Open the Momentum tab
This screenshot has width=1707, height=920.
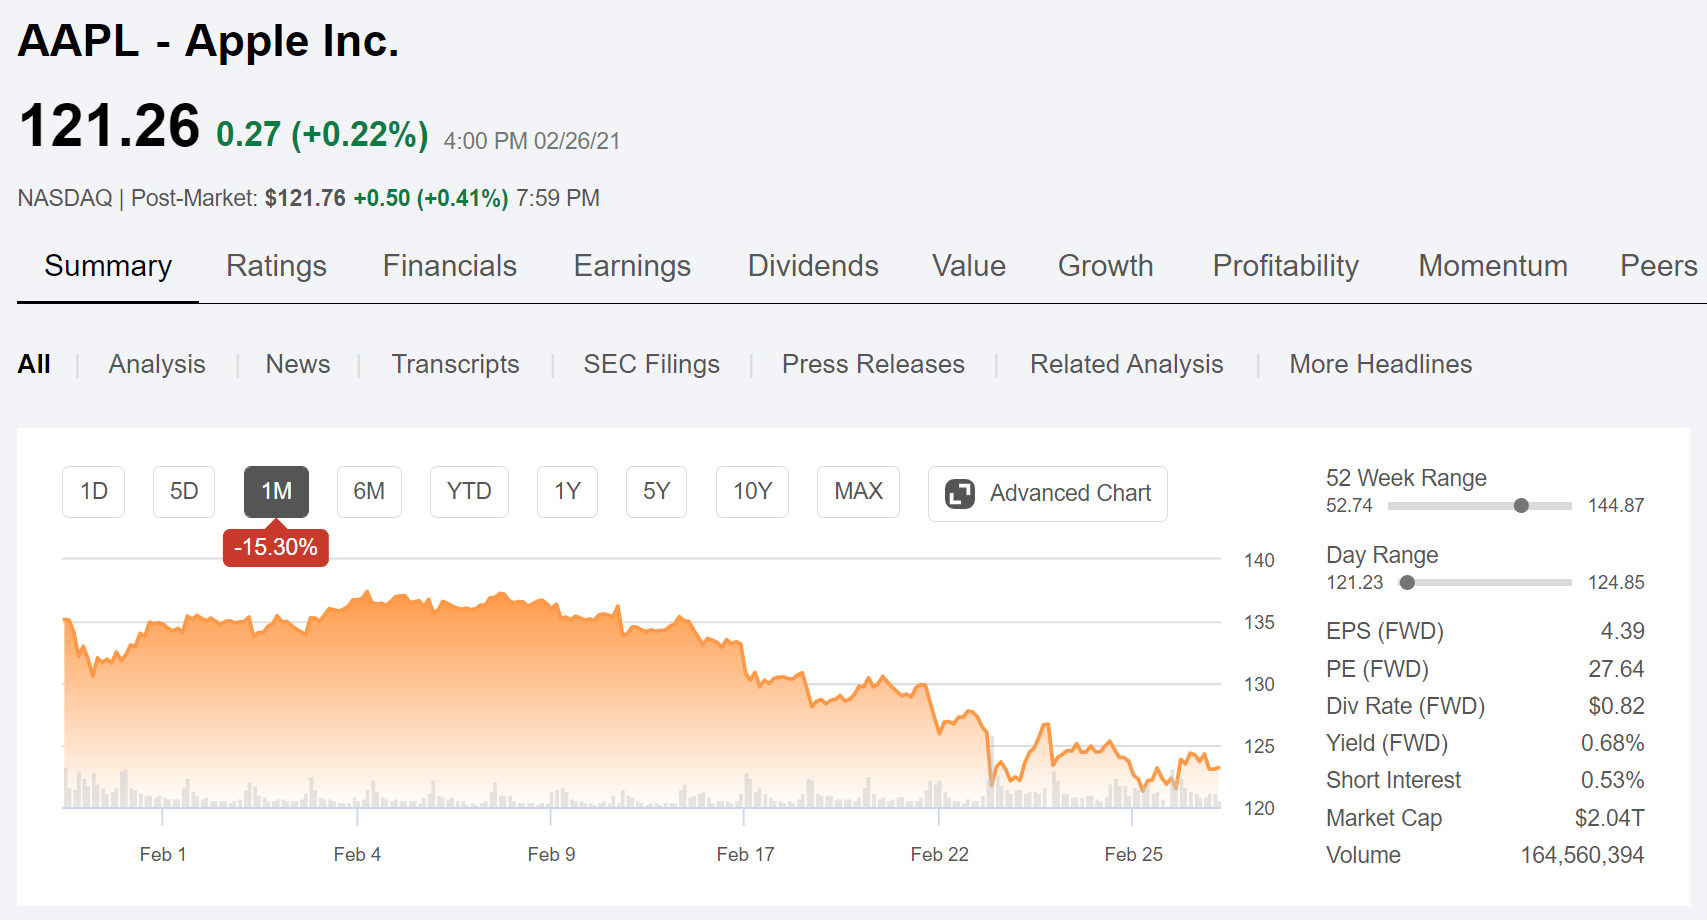tap(1492, 266)
